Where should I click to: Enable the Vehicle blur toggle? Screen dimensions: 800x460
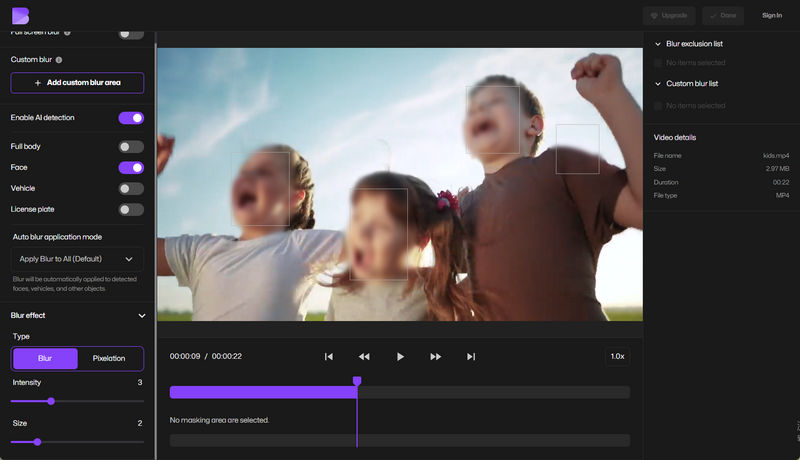(x=131, y=189)
